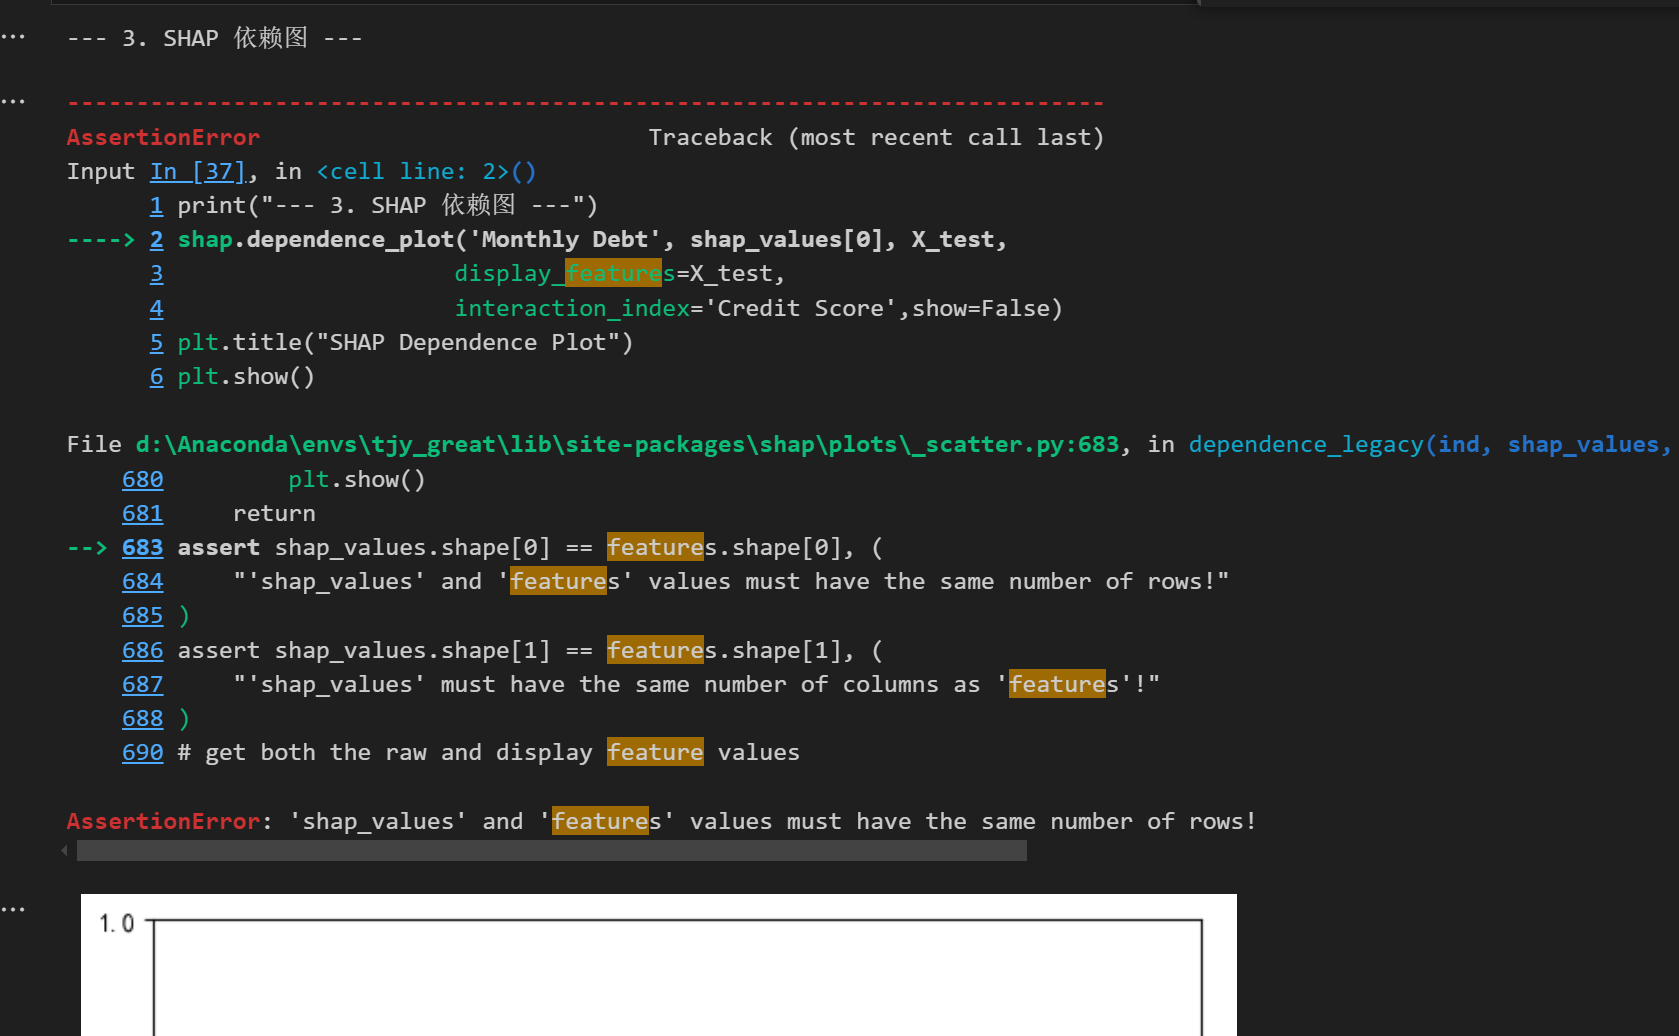This screenshot has height=1036, width=1679.
Task: Click the horizontal scrollbar under the traceback
Action: pos(552,851)
